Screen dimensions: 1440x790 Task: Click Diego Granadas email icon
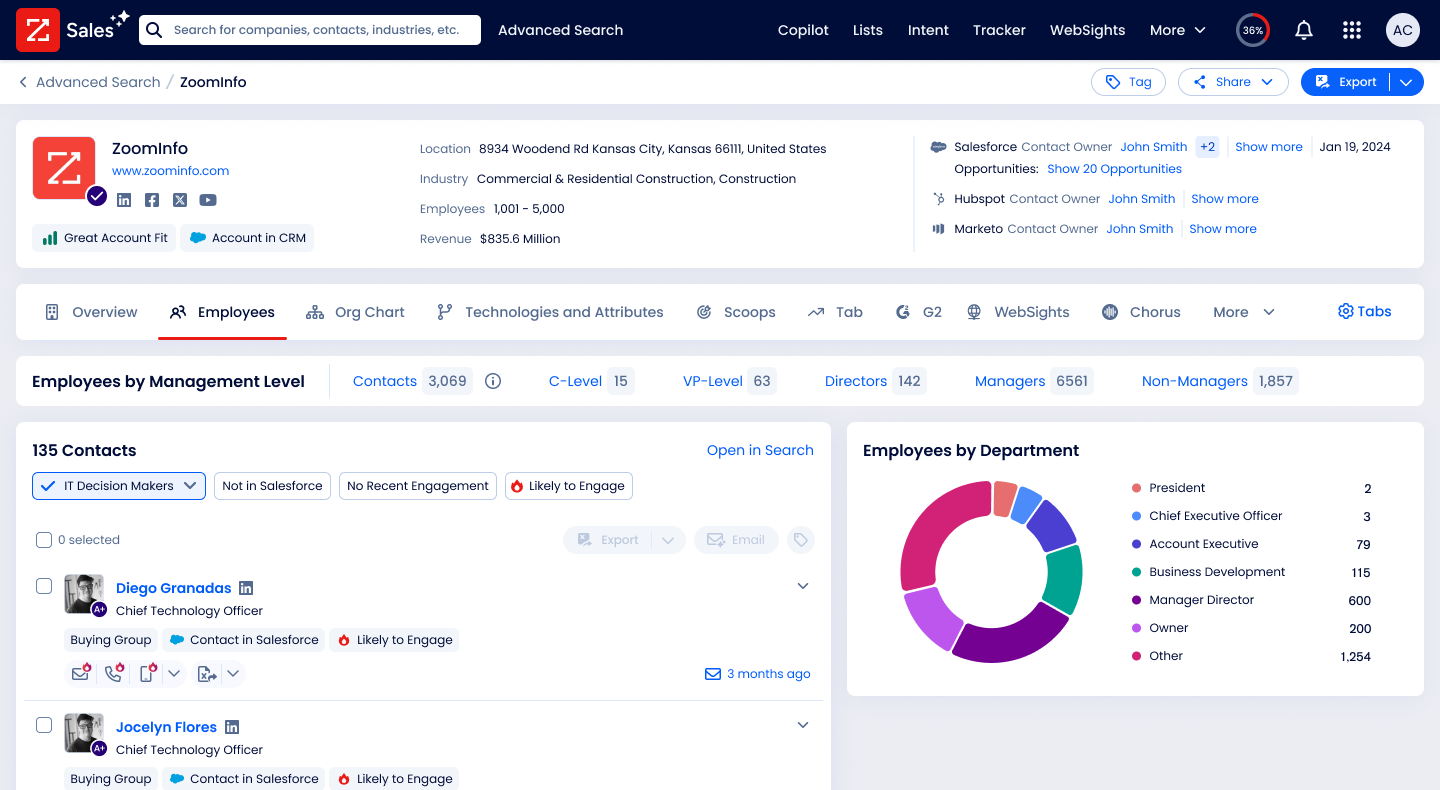(x=81, y=673)
